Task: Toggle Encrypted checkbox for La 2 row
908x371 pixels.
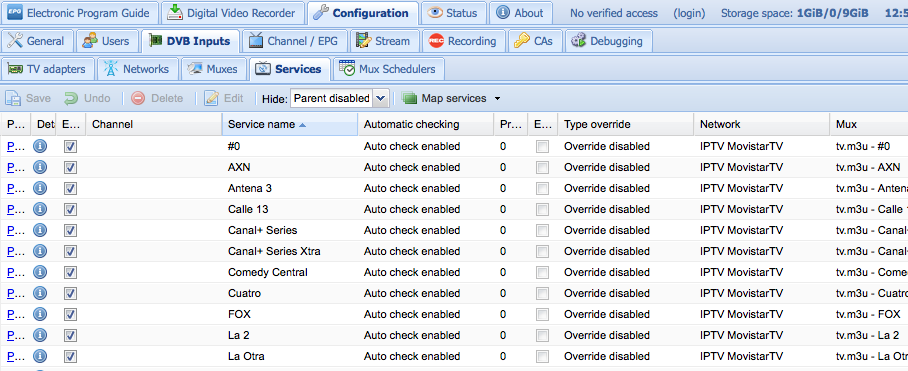Action: (543, 336)
